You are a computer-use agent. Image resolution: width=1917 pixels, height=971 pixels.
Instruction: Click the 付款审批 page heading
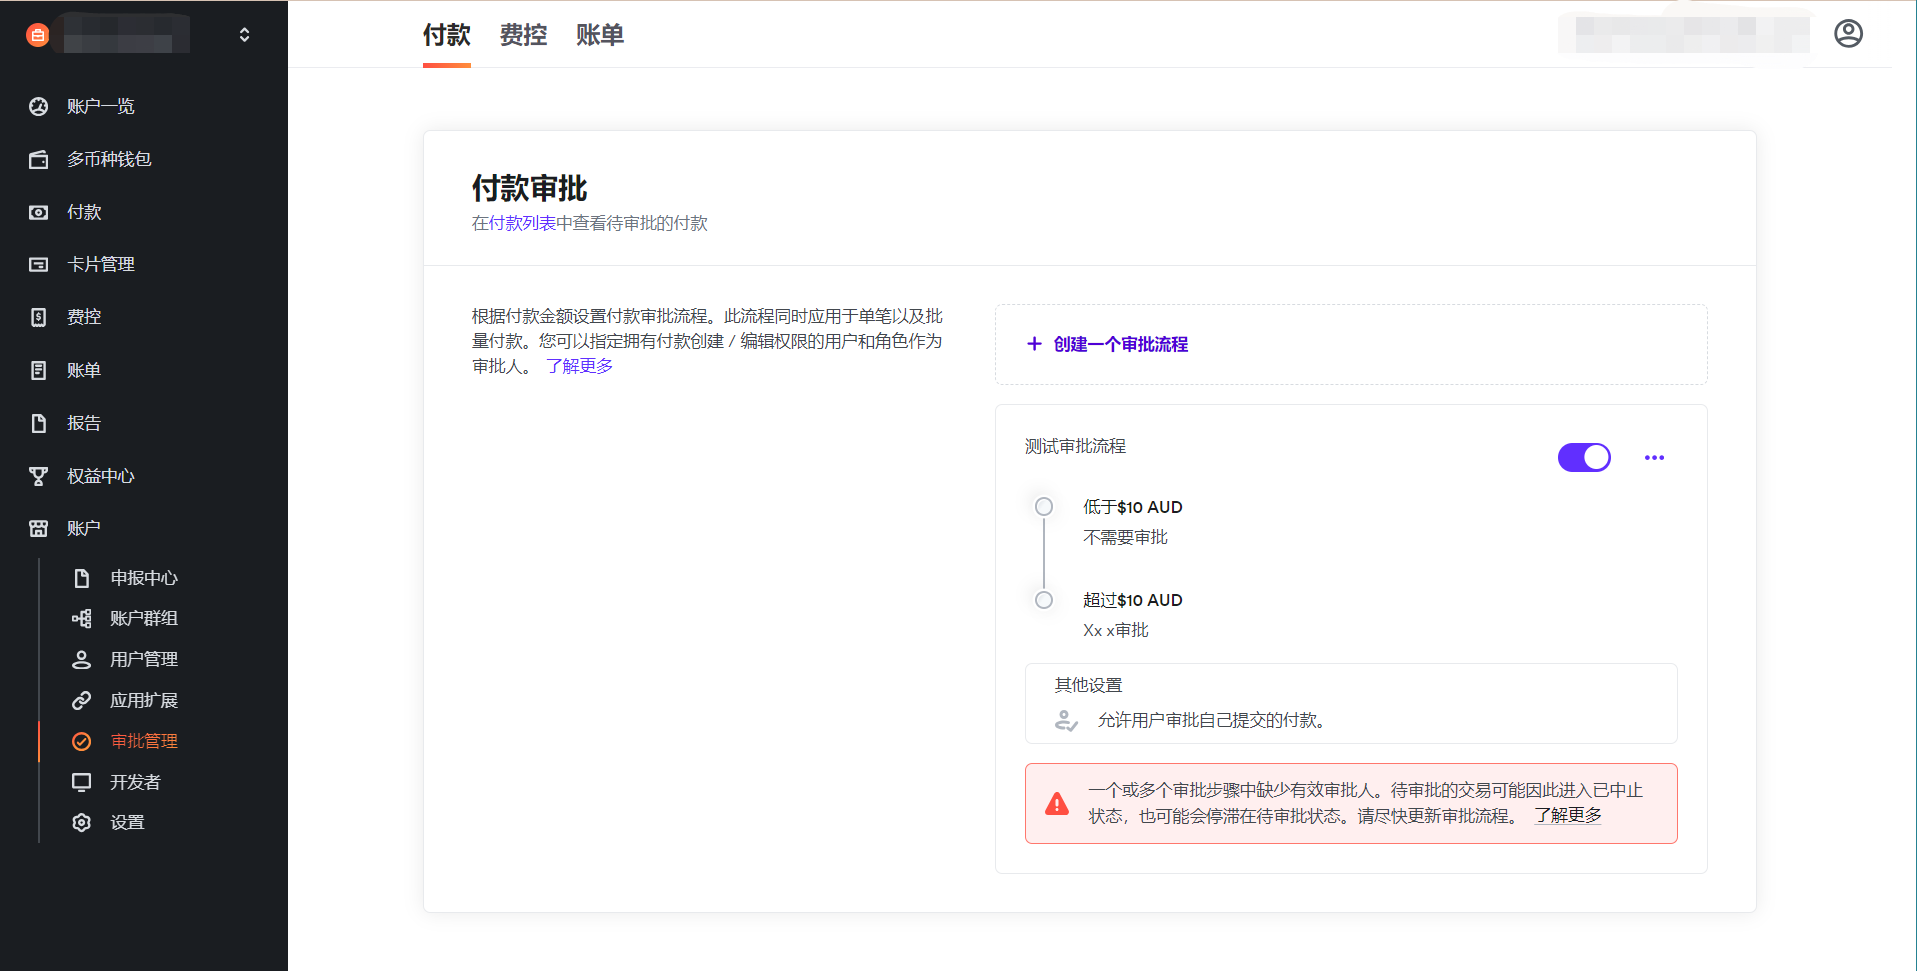(530, 188)
